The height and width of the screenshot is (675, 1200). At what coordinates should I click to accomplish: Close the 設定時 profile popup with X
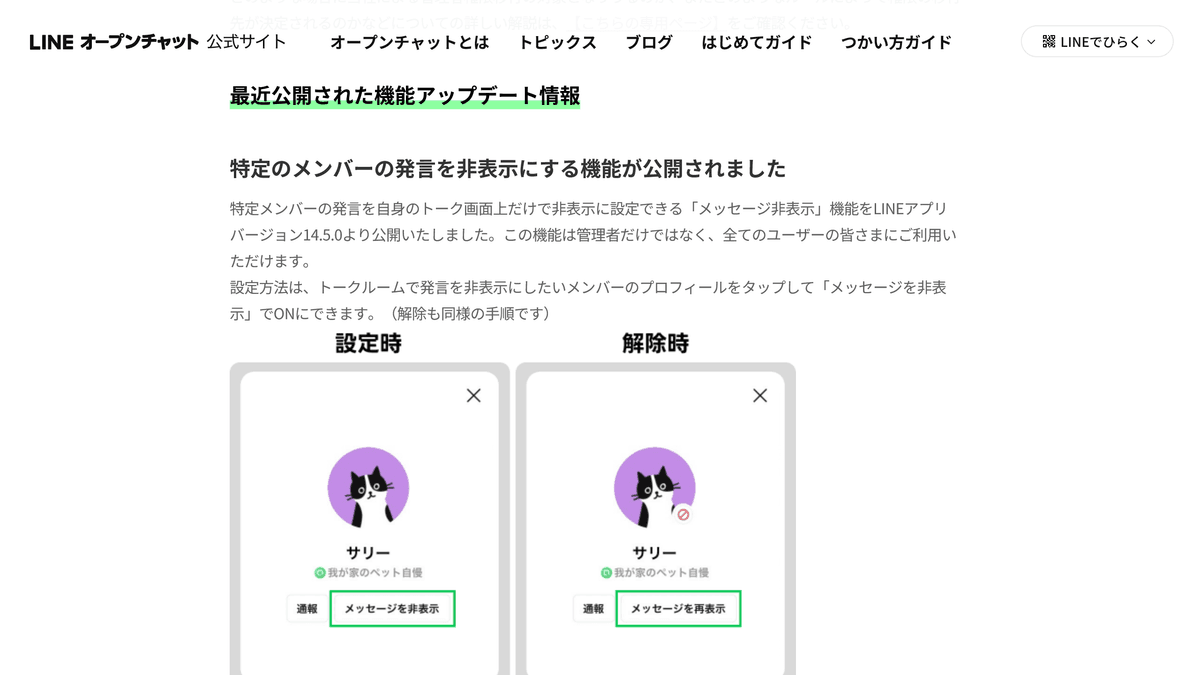[474, 396]
